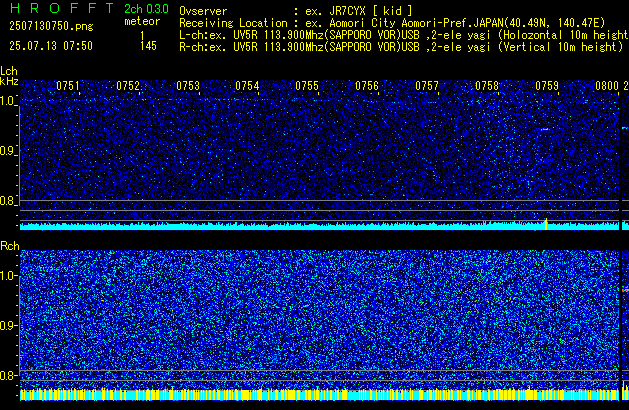The height and width of the screenshot is (410, 629).
Task: Click the Lch 0.9 kHz axis label
Action: coord(8,151)
